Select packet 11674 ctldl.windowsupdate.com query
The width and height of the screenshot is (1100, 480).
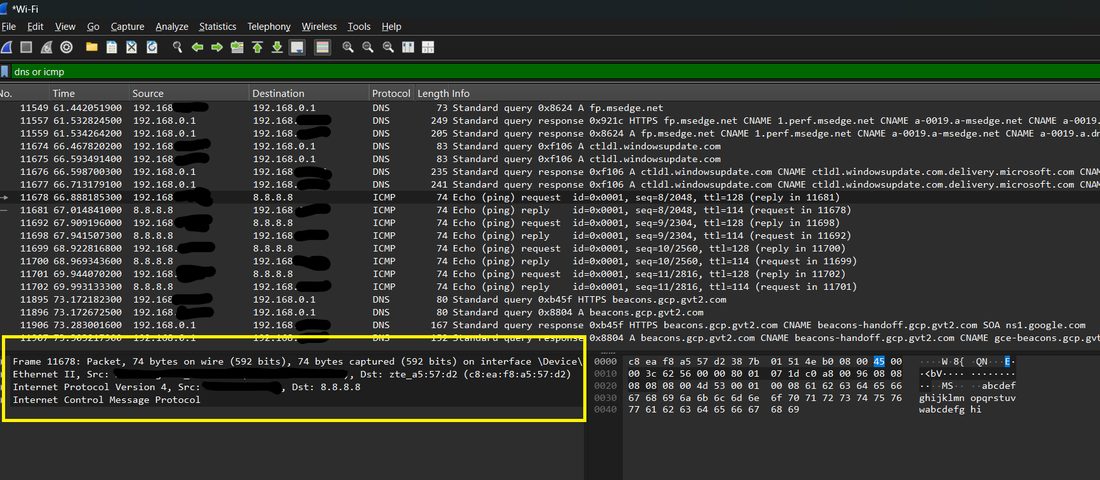[x=550, y=146]
